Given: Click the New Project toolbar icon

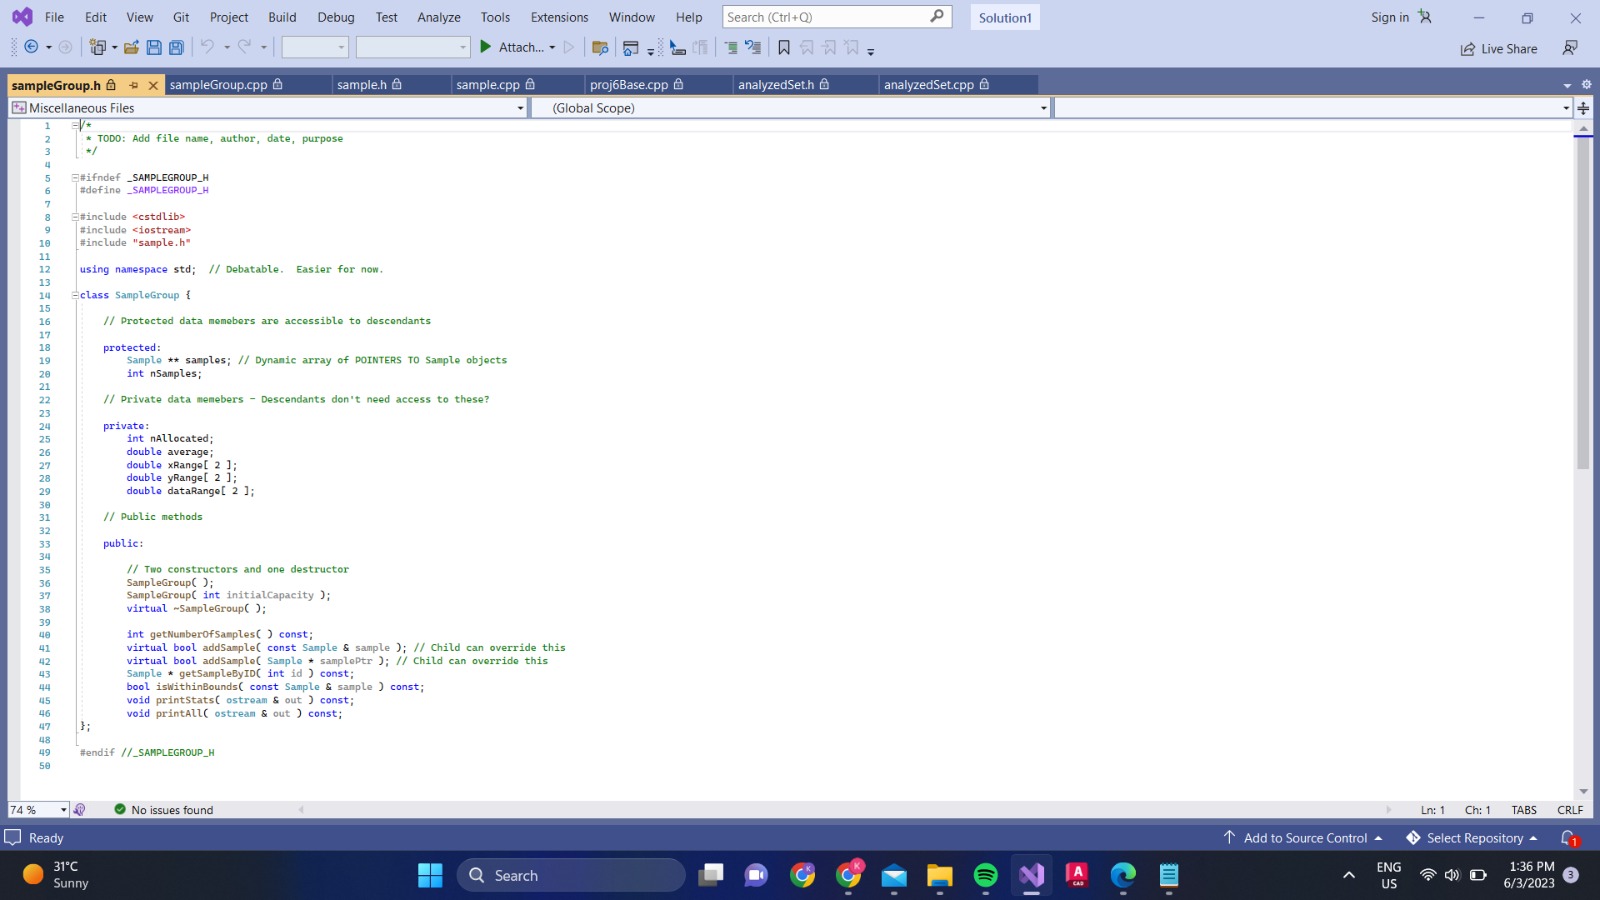Looking at the screenshot, I should coord(97,47).
